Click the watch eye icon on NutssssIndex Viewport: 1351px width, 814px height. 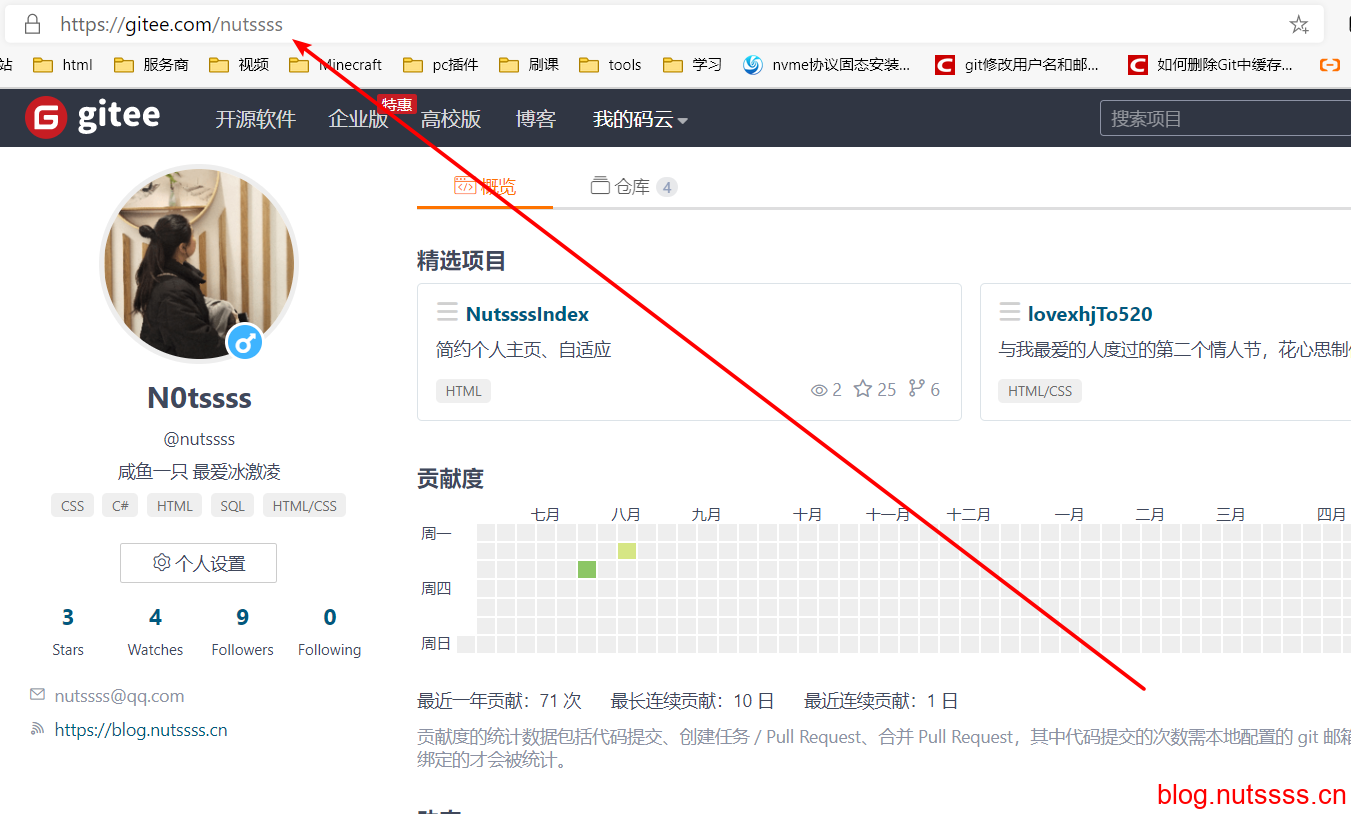click(x=819, y=390)
